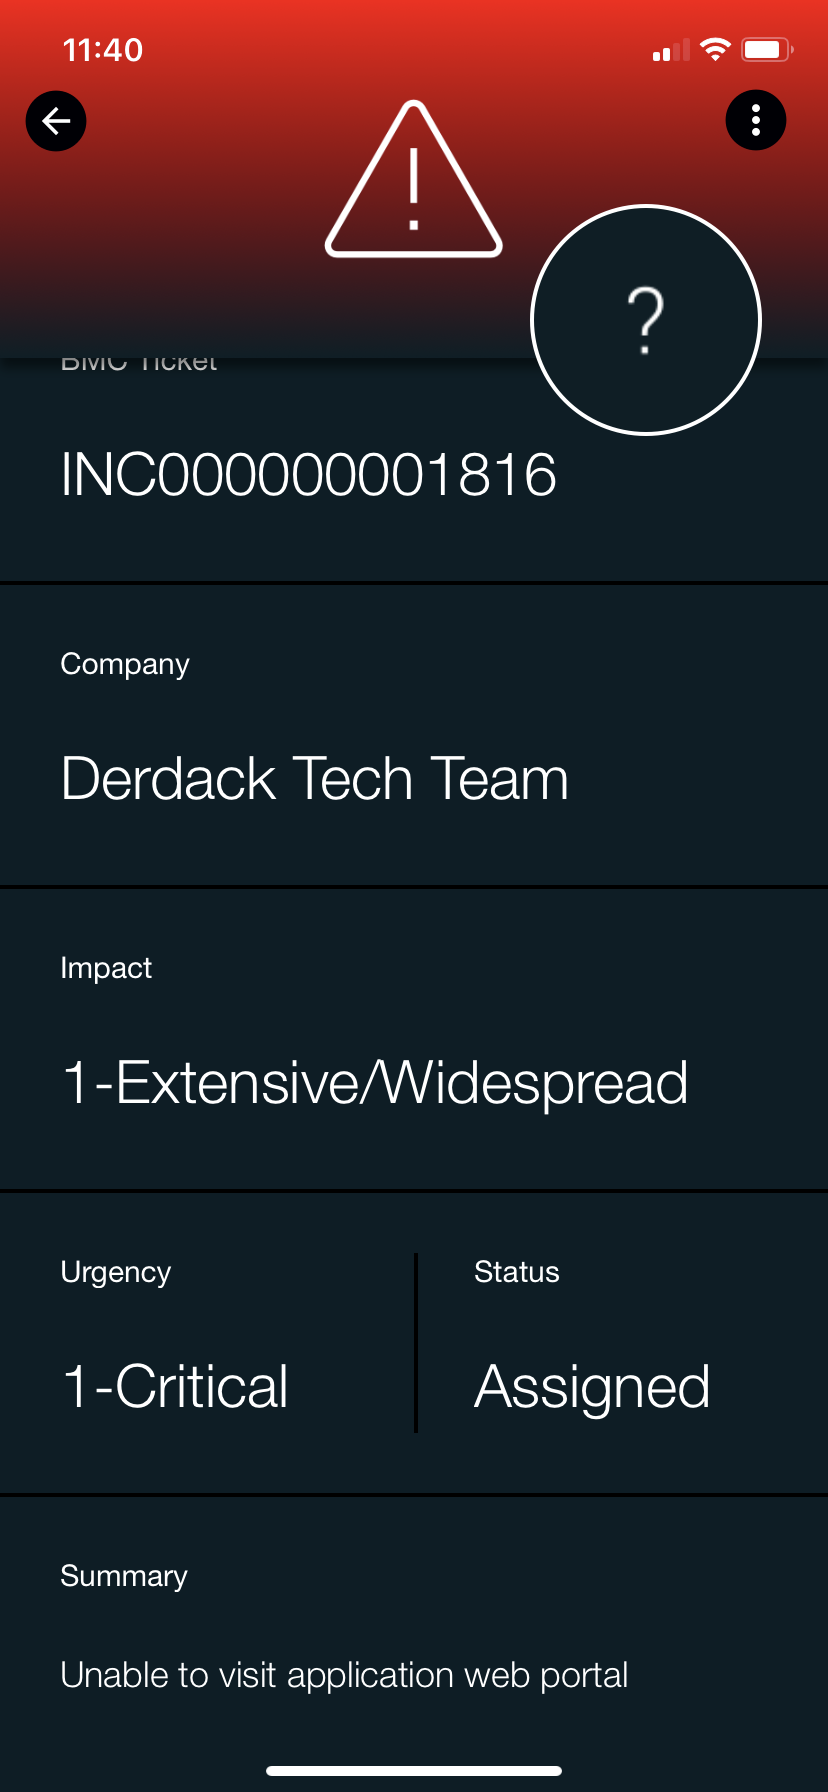Screen dimensions: 828x1792
Task: Tap the cellular signal bars icon
Action: tap(671, 50)
